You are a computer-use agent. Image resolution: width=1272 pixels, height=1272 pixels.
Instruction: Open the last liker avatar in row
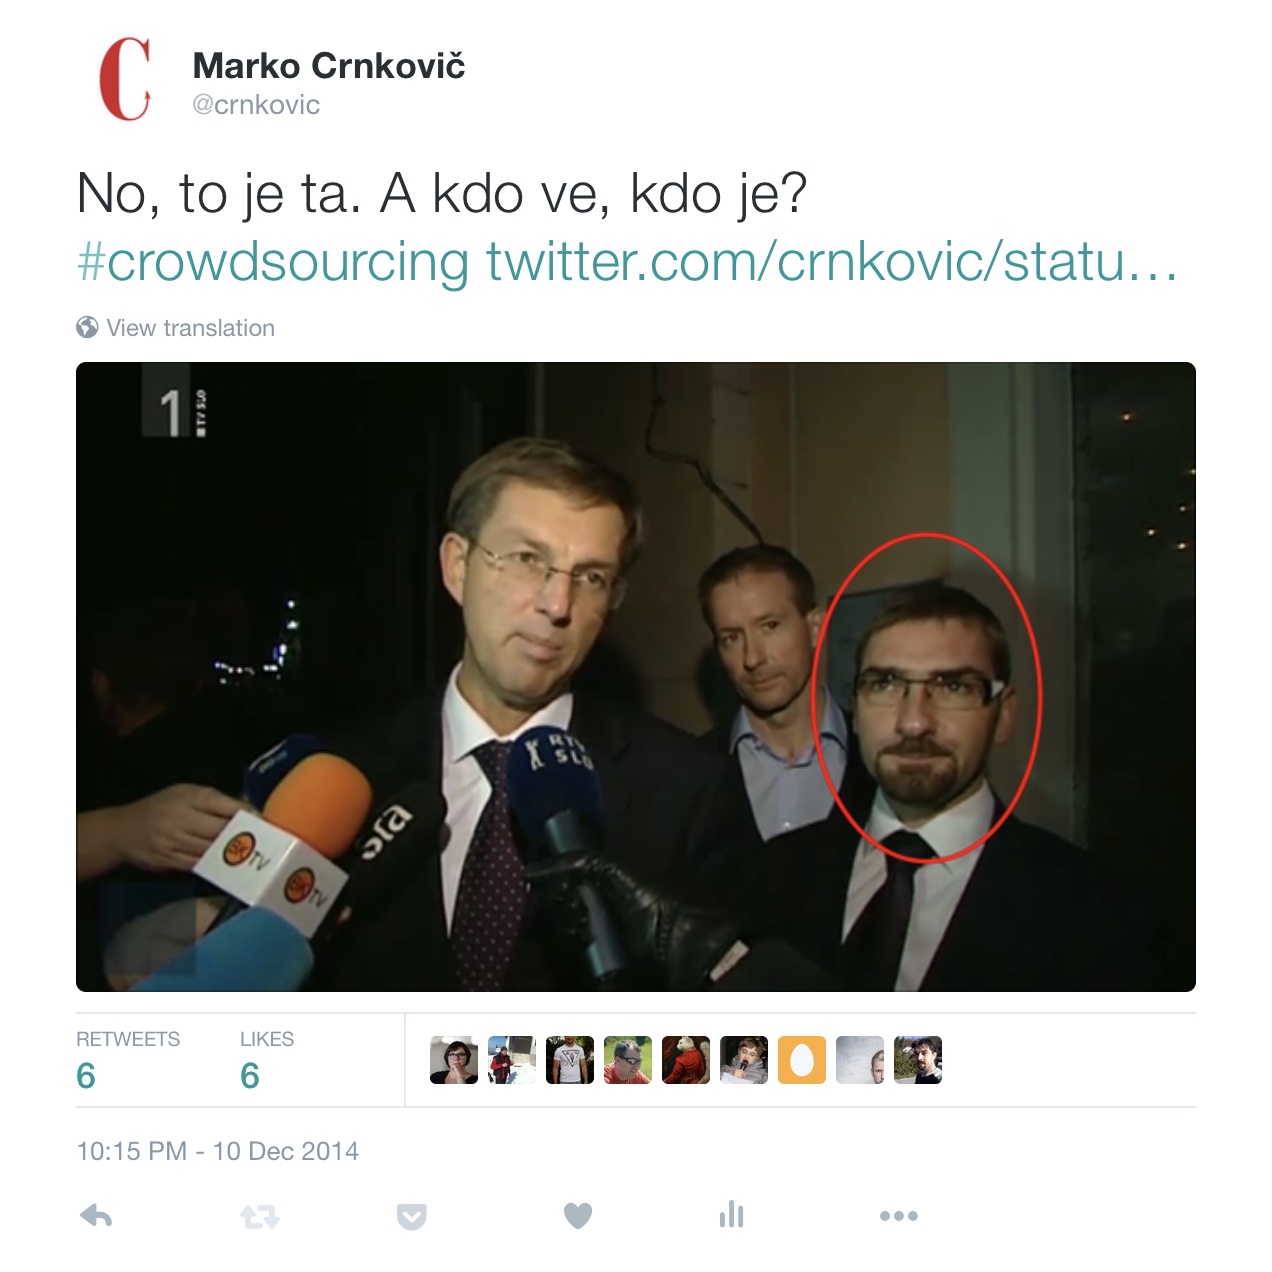tap(918, 1060)
